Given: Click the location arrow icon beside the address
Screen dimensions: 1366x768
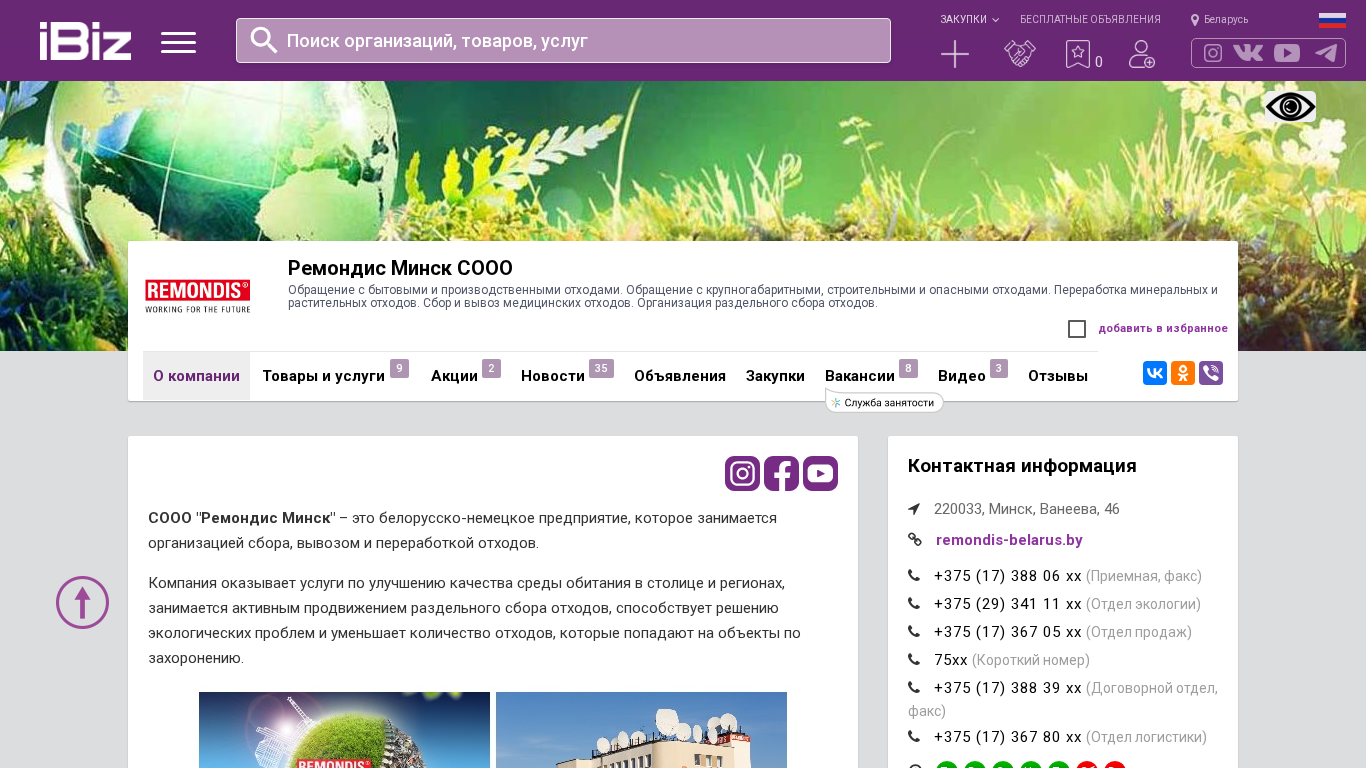Looking at the screenshot, I should coord(914,509).
